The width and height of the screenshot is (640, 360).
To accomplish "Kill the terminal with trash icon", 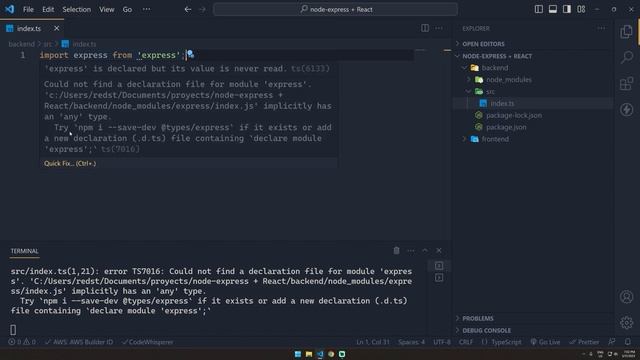I will click(x=396, y=251).
